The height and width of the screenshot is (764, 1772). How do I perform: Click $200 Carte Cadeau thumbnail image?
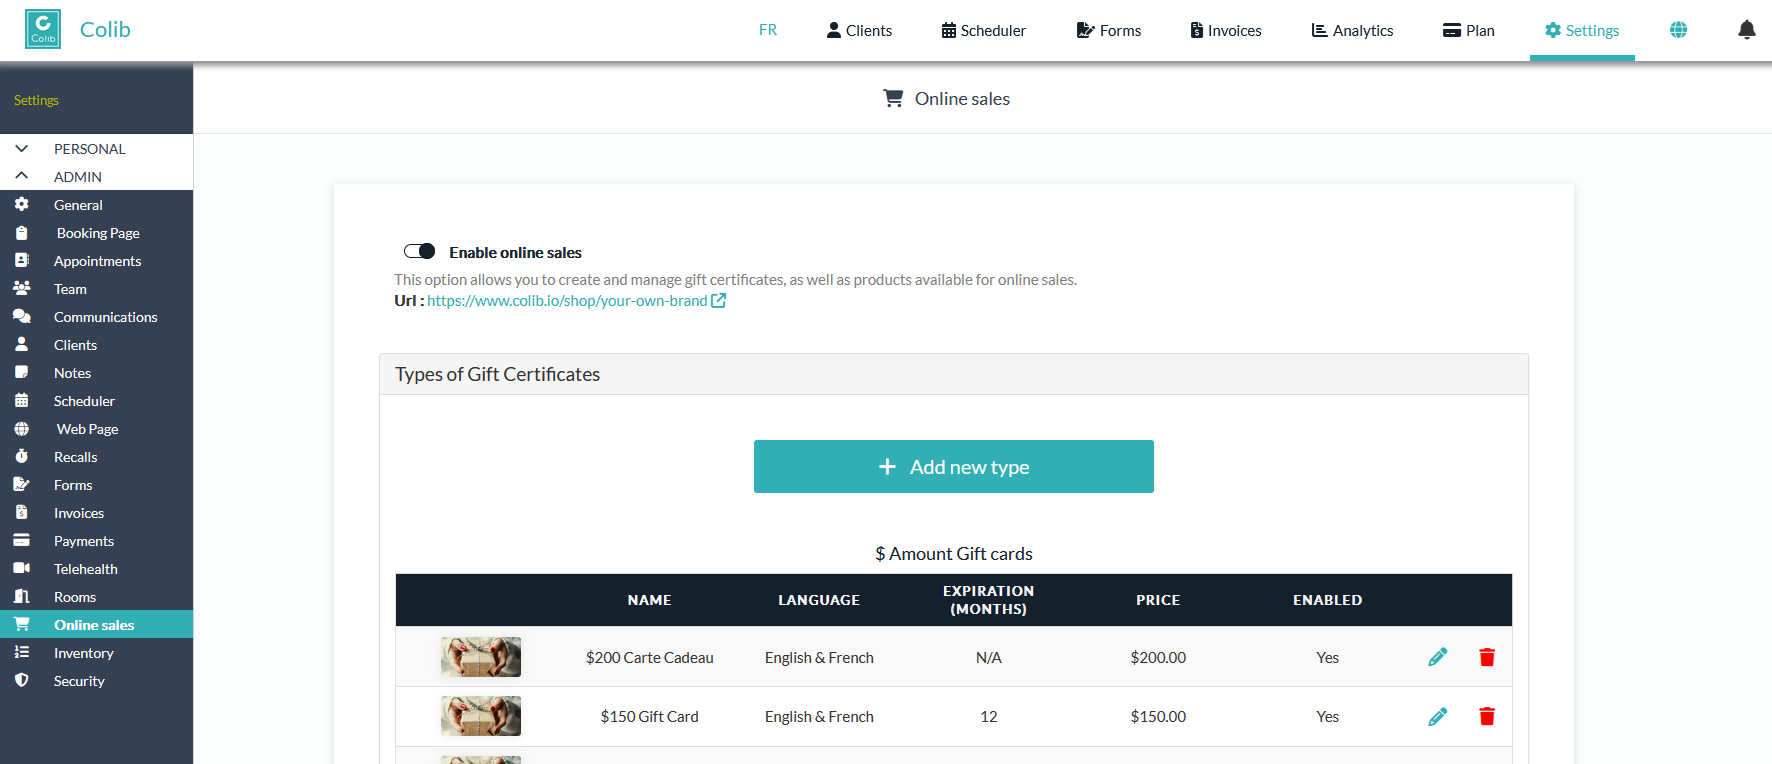click(481, 657)
